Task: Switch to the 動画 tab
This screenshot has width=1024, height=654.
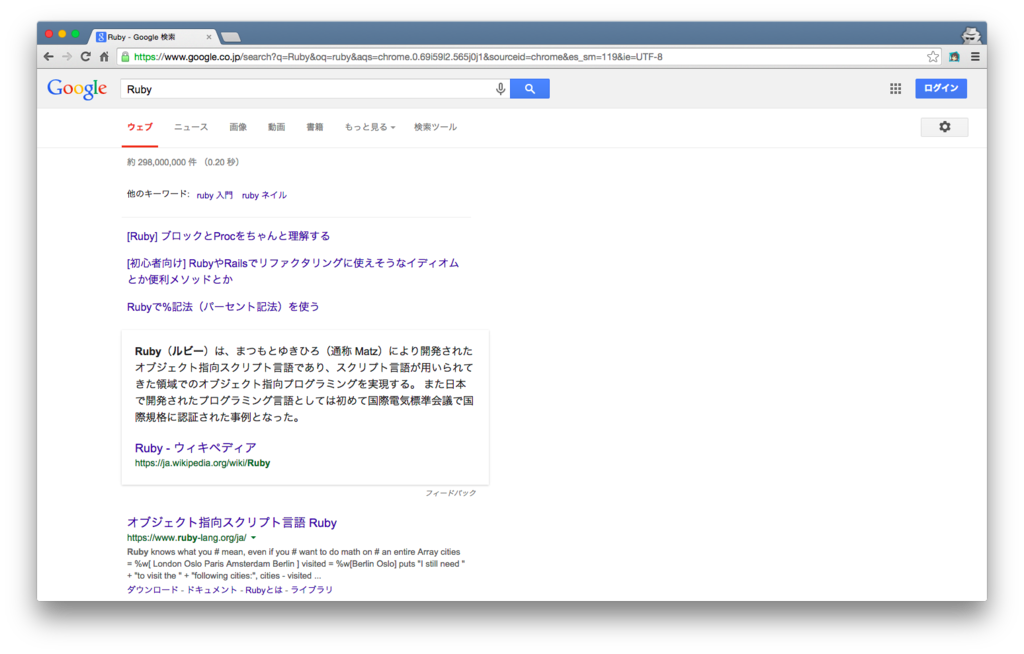Action: click(x=276, y=127)
